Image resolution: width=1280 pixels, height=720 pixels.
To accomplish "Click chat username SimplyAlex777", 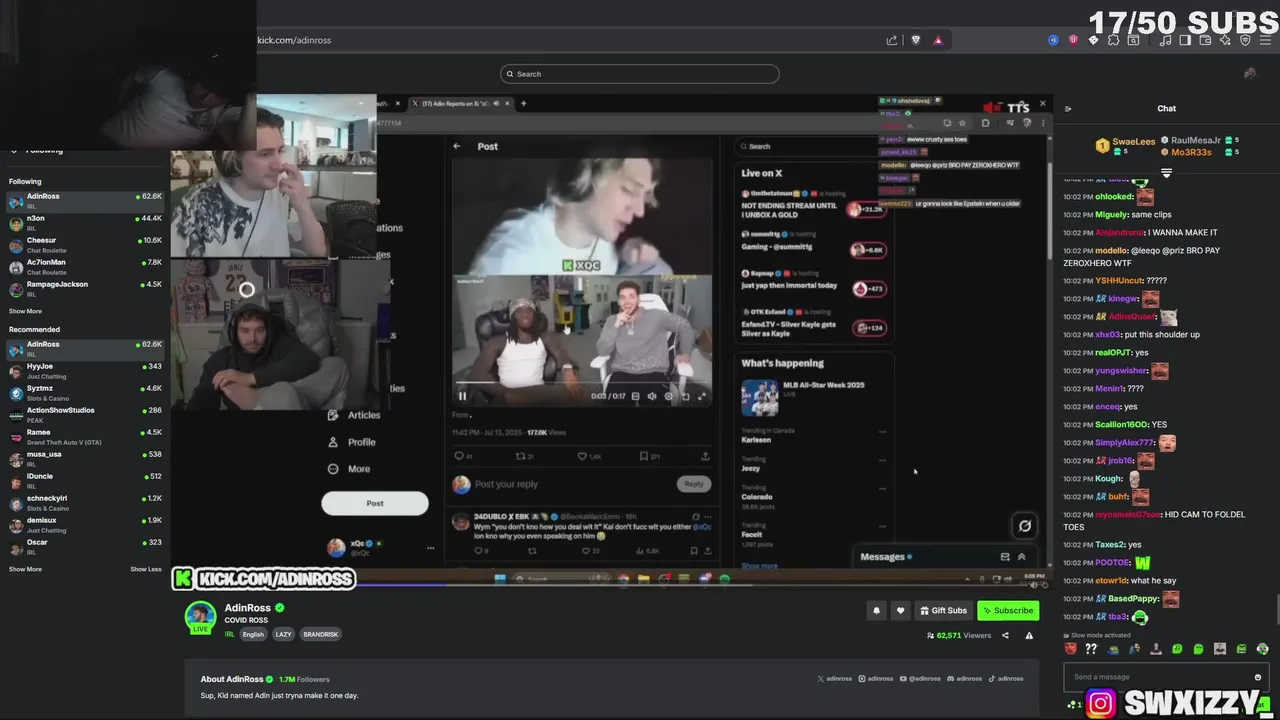I will click(x=1125, y=443).
